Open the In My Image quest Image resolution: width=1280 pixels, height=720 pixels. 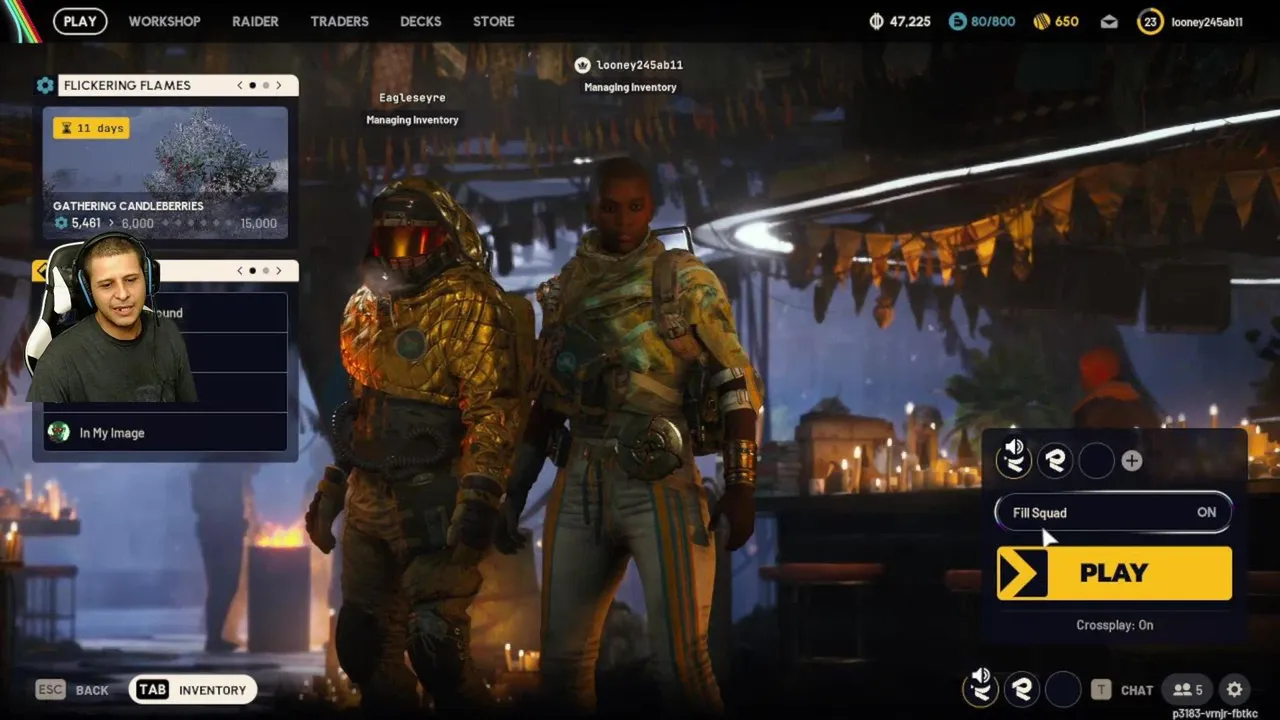click(165, 432)
